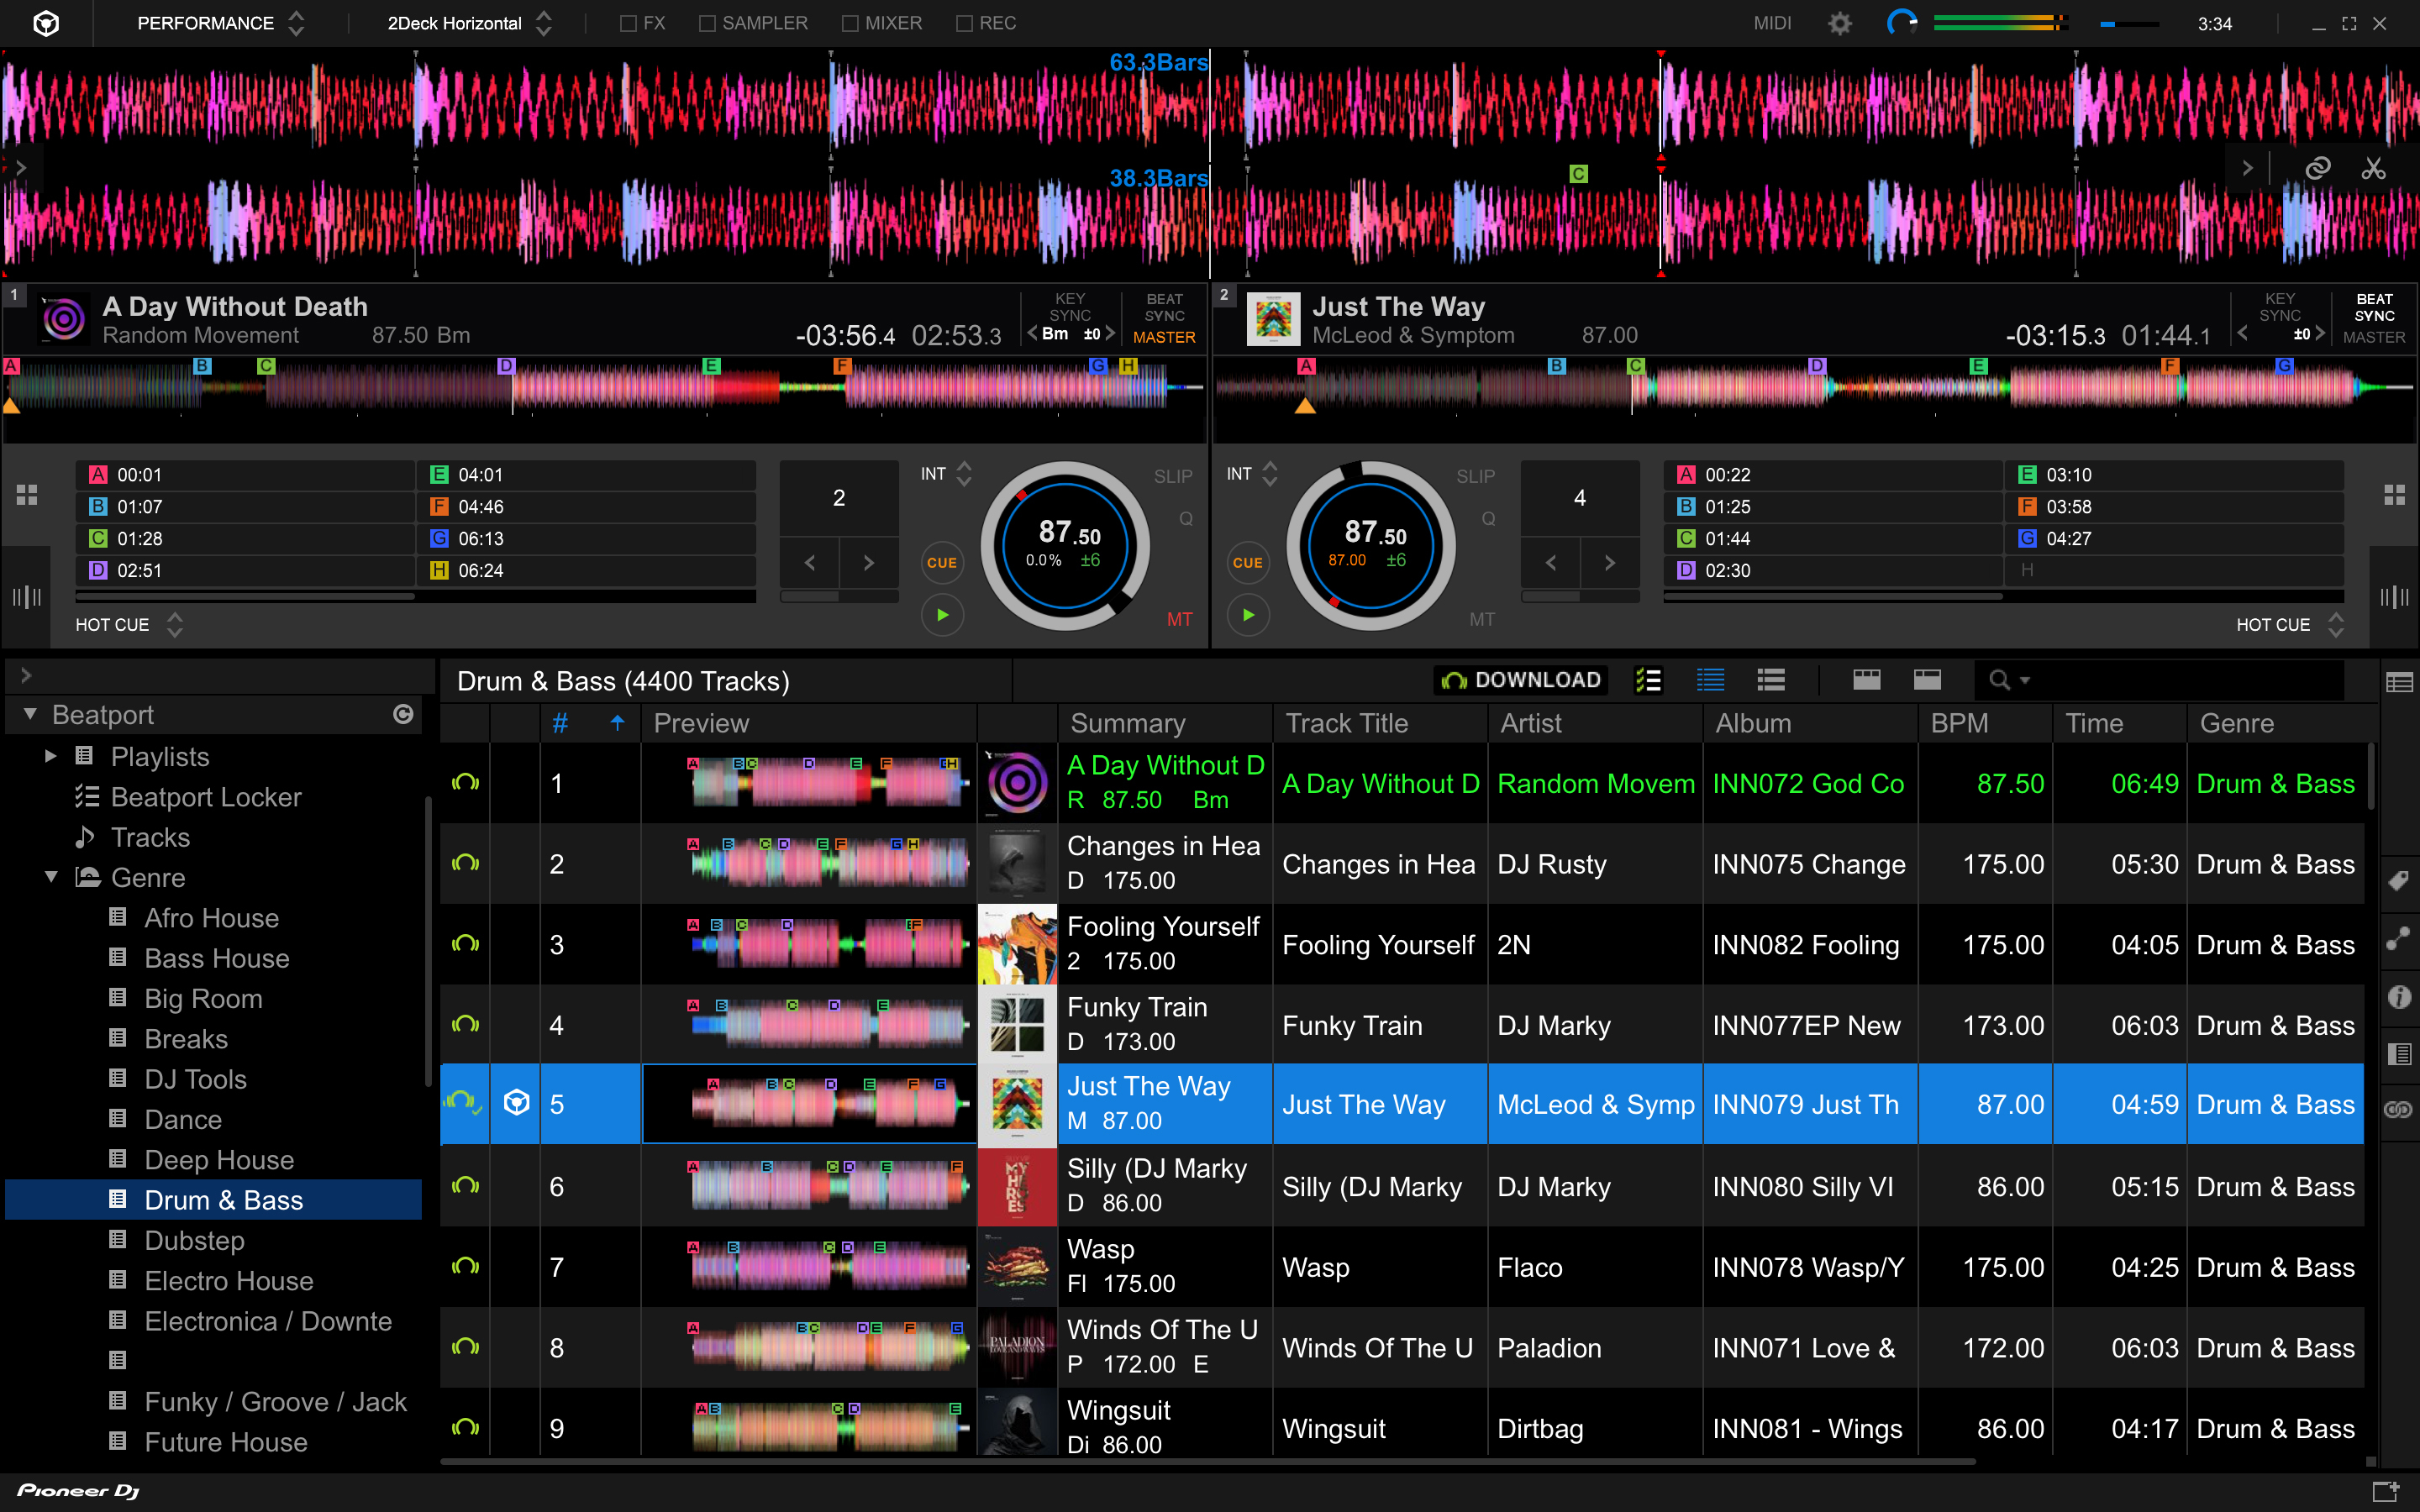2420x1512 pixels.
Task: Click the CUE button on Deck 1
Action: tap(941, 563)
